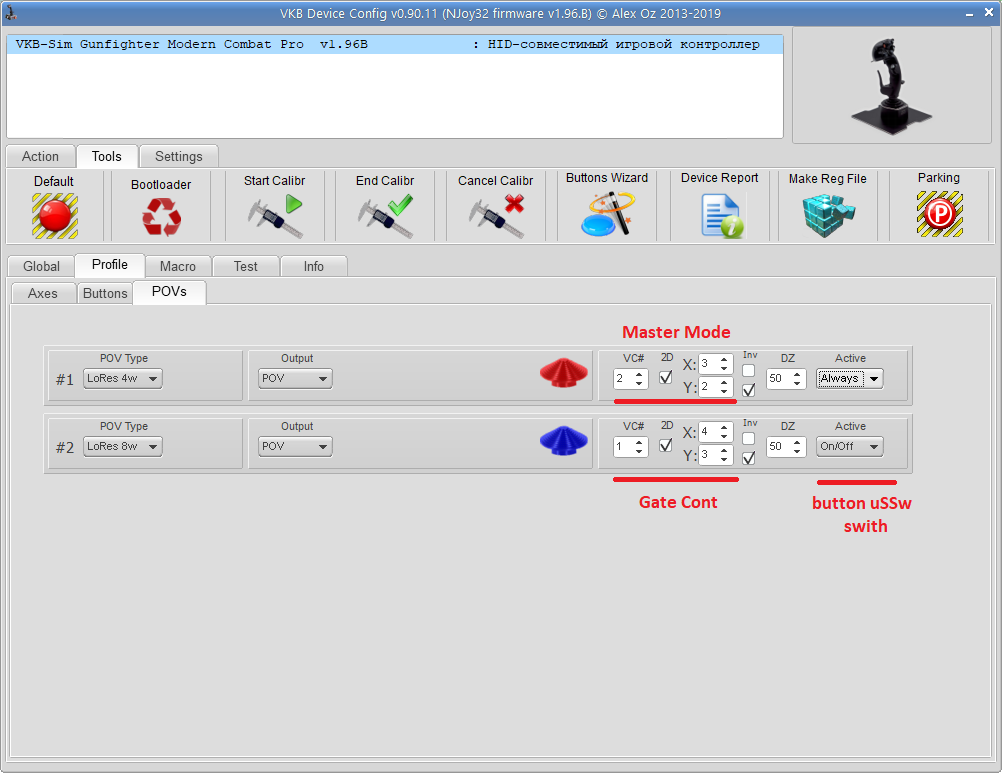Open POV Type dropdown showing LoRes 4w
This screenshot has height=773, width=1002.
pyautogui.click(x=123, y=379)
